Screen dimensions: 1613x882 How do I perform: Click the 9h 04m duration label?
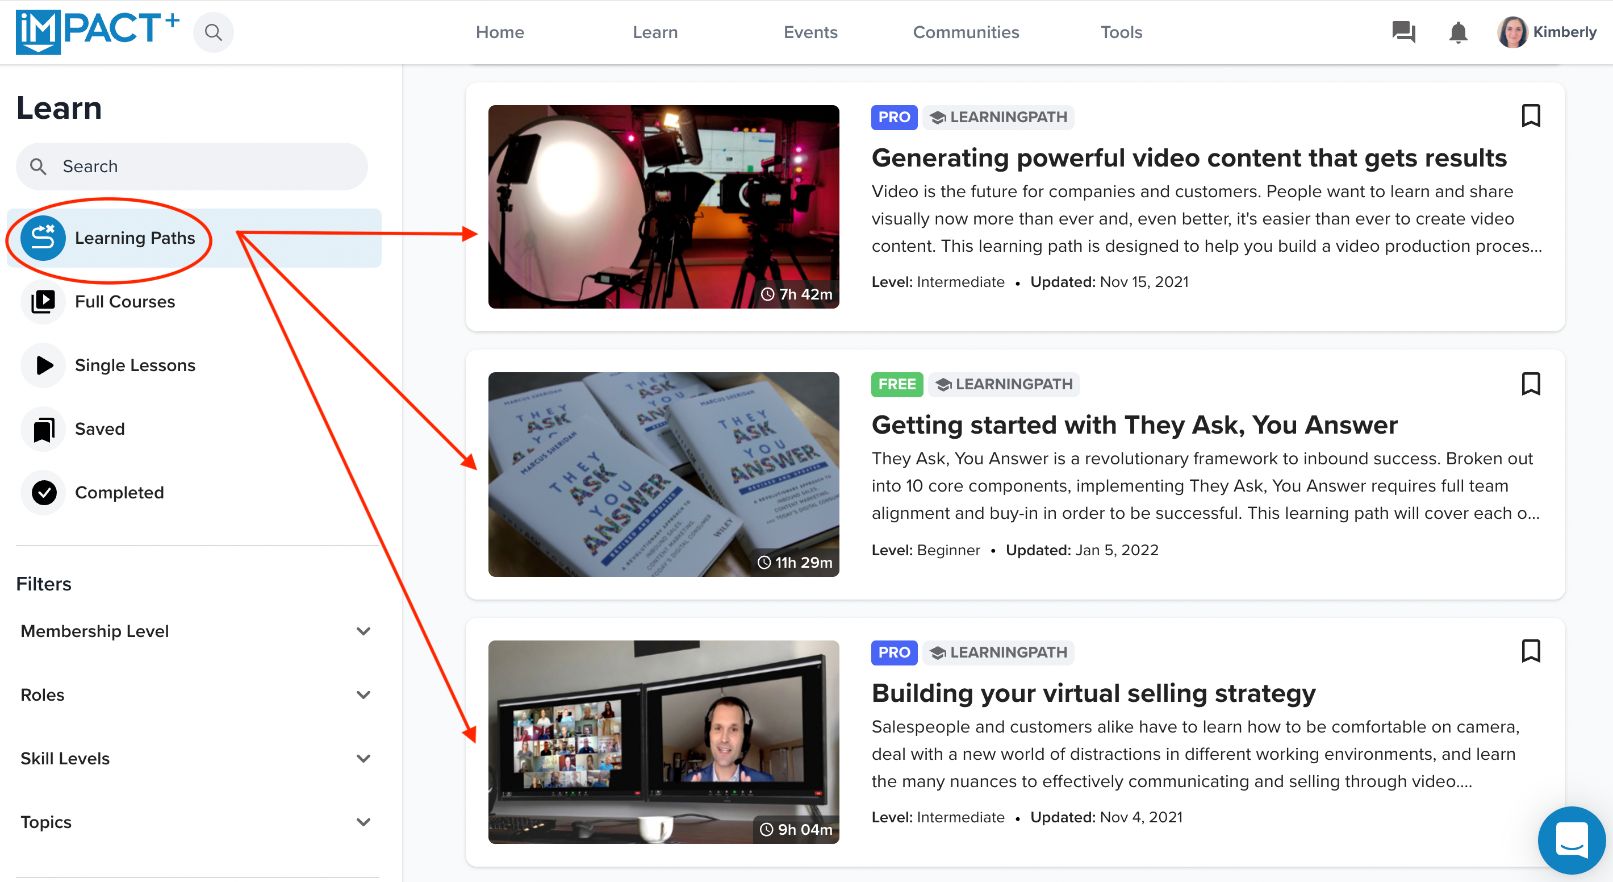pos(795,829)
